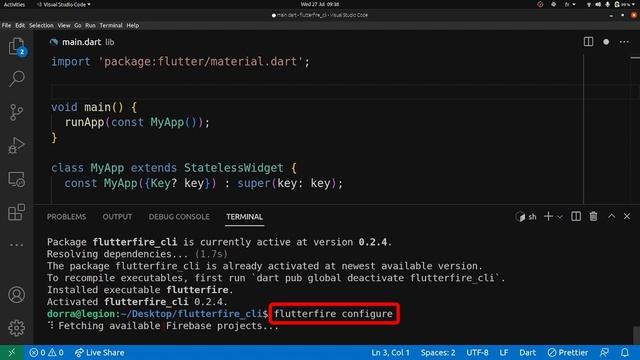Open the Go menu
640x360 pixels.
coord(78,25)
